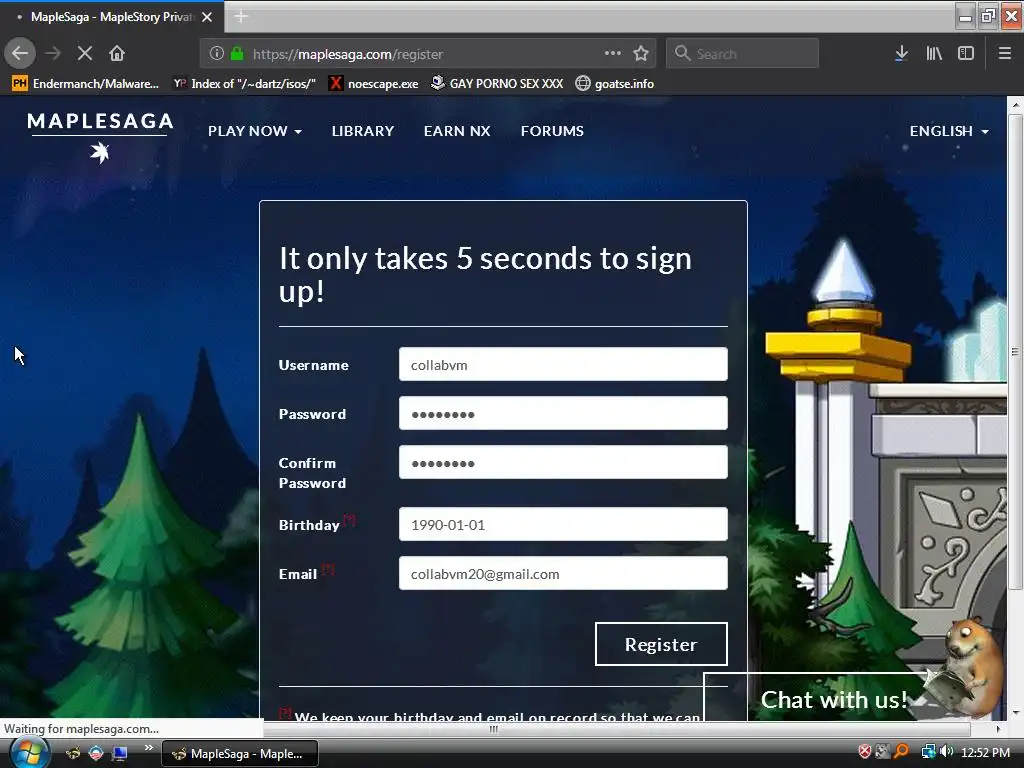This screenshot has width=1024, height=768.
Task: Select the Email input field
Action: pyautogui.click(x=563, y=573)
